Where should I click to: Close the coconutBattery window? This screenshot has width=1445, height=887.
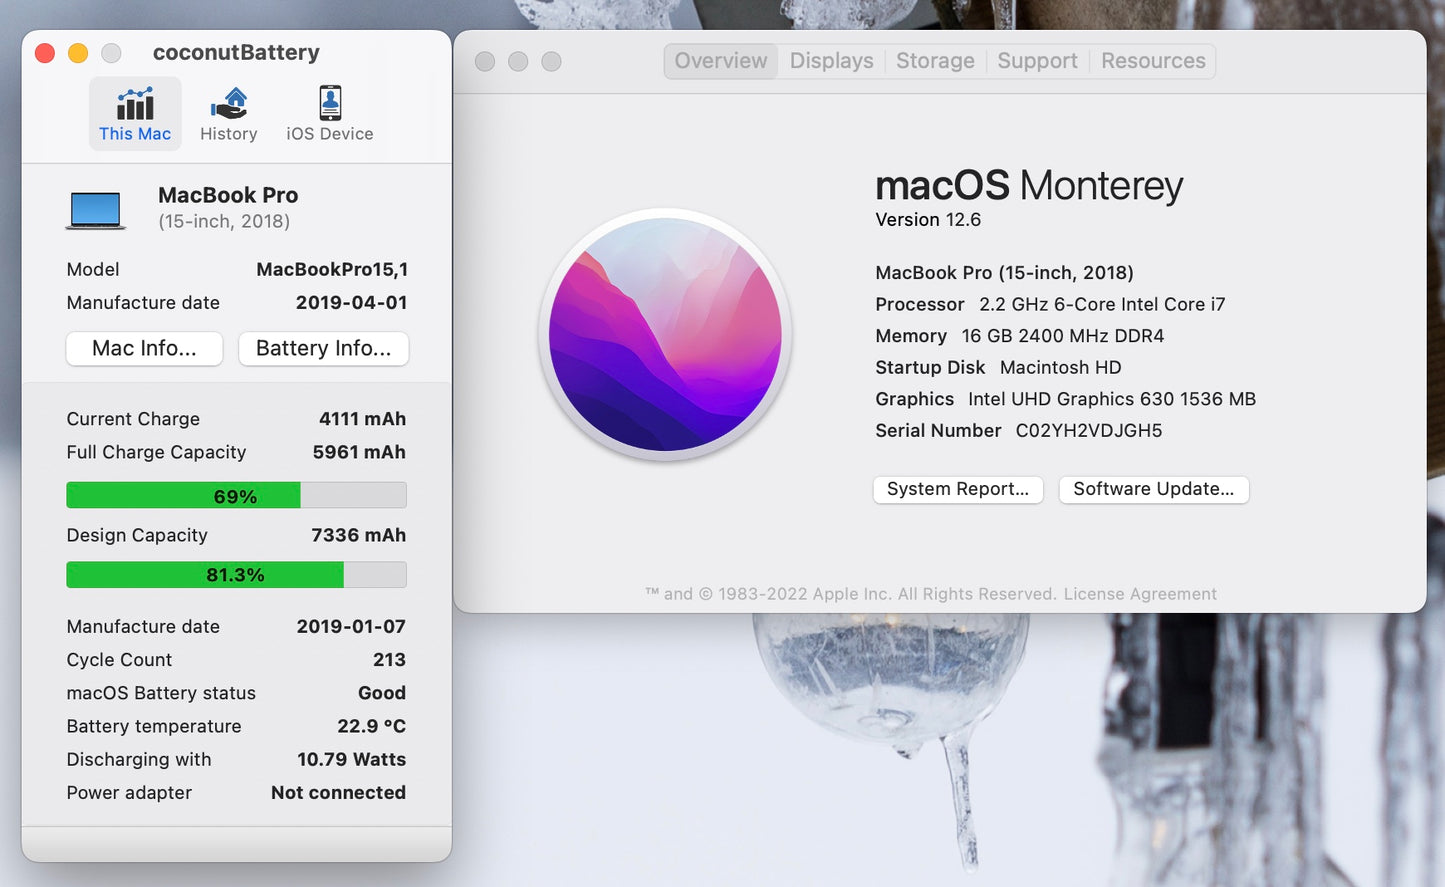pyautogui.click(x=45, y=53)
